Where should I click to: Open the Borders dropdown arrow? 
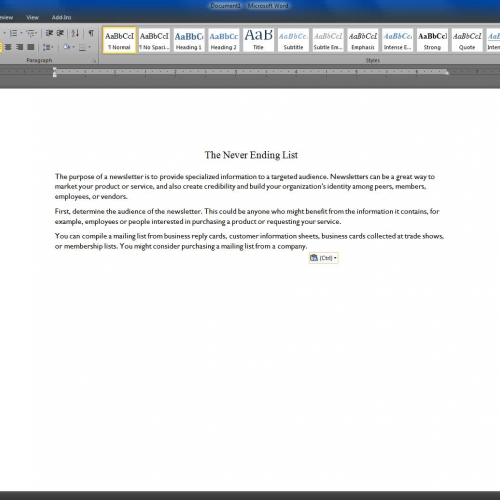89,47
